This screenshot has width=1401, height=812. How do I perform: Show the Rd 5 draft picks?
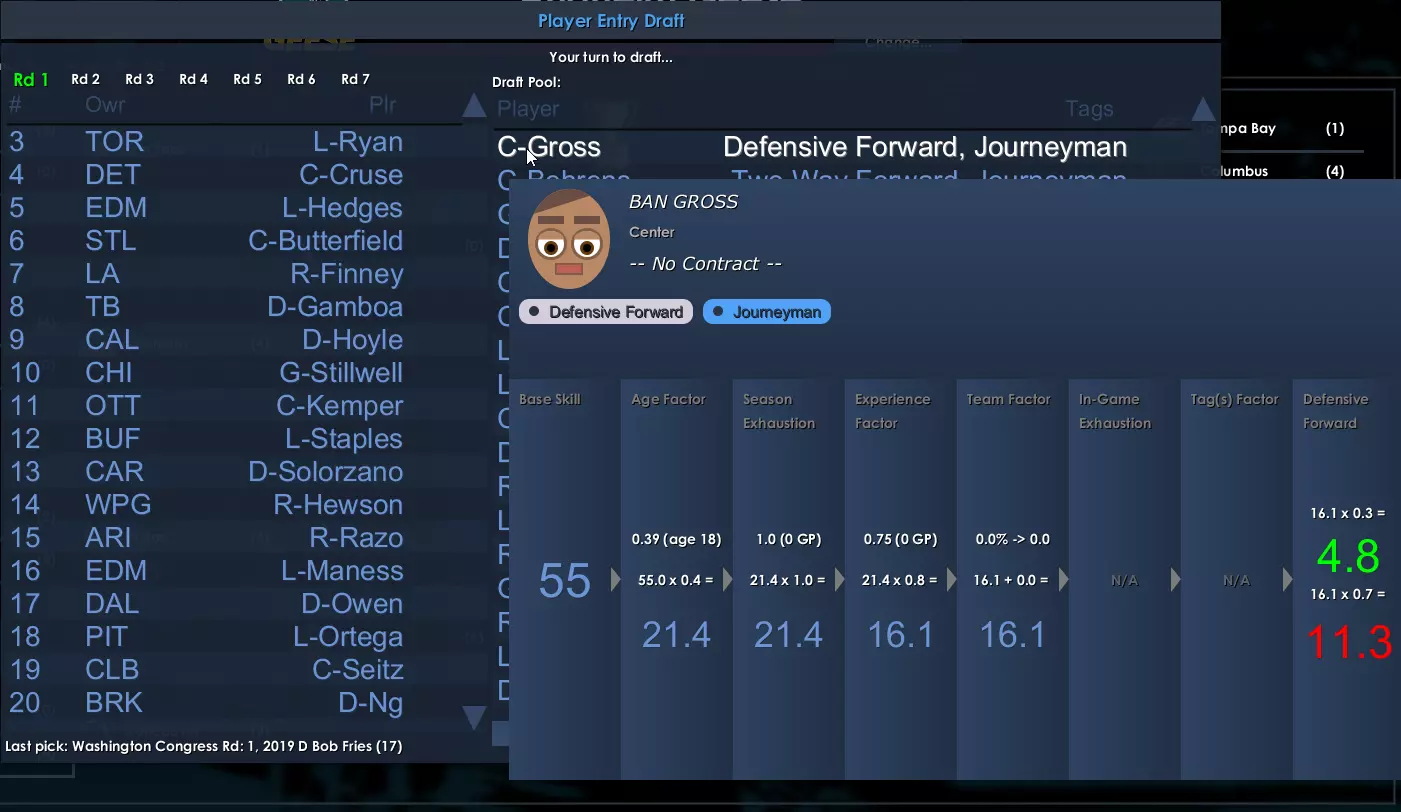tap(247, 80)
